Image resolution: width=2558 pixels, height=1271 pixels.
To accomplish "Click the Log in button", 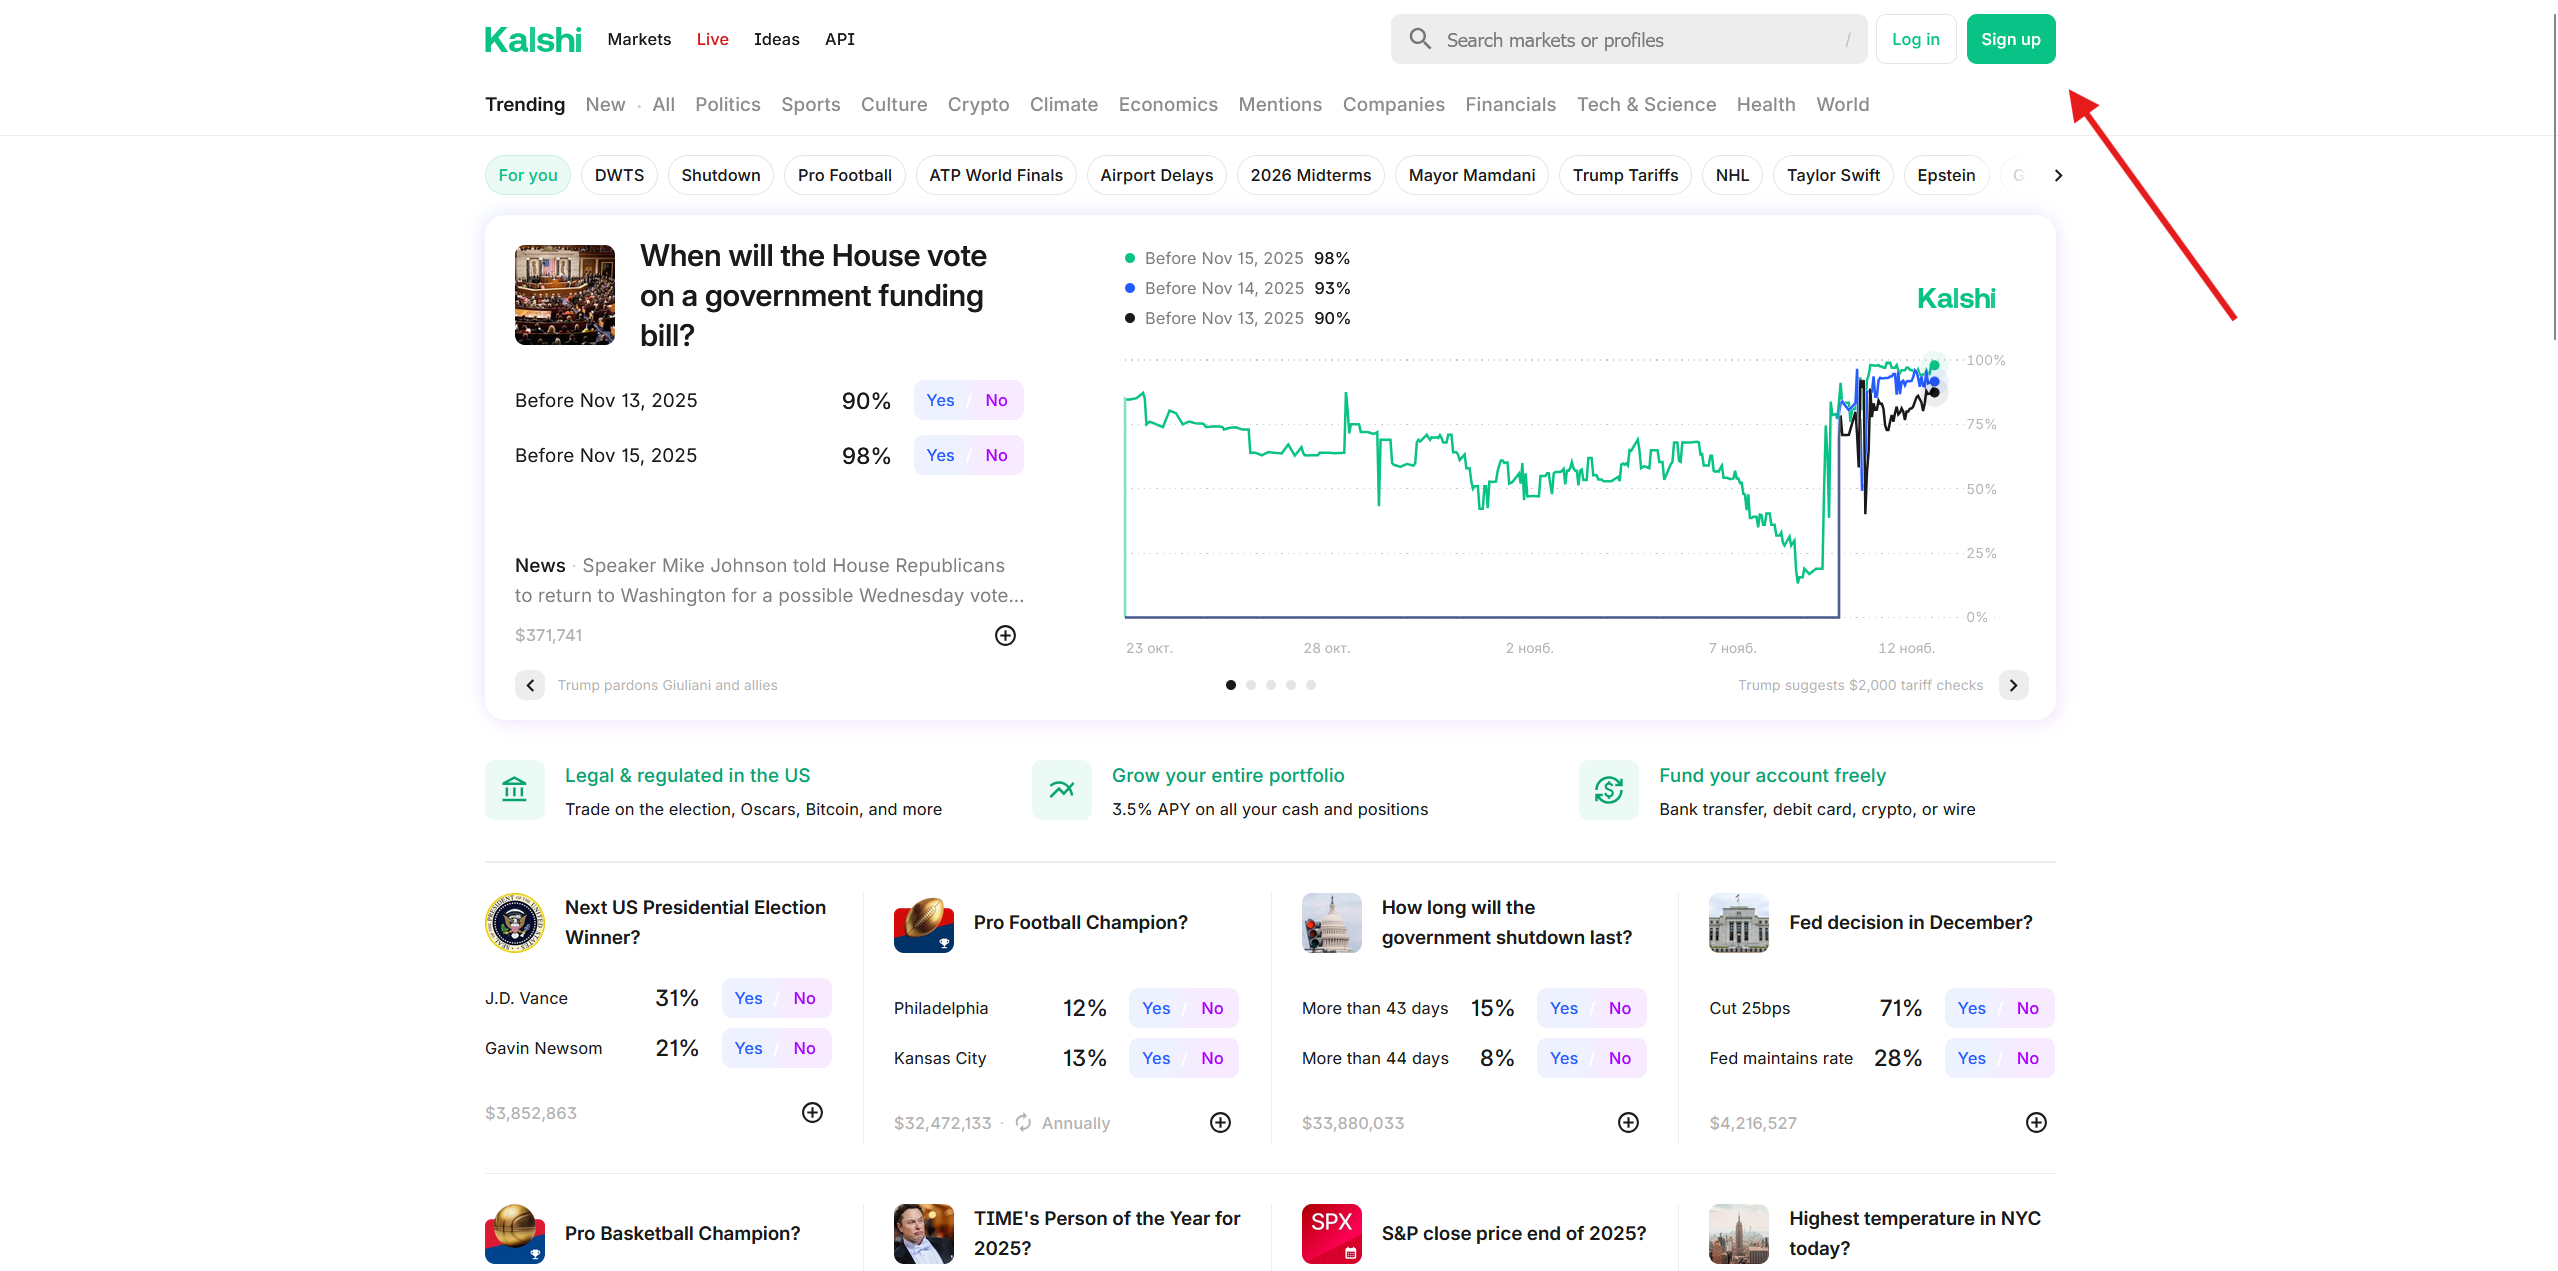I will click(x=1915, y=39).
